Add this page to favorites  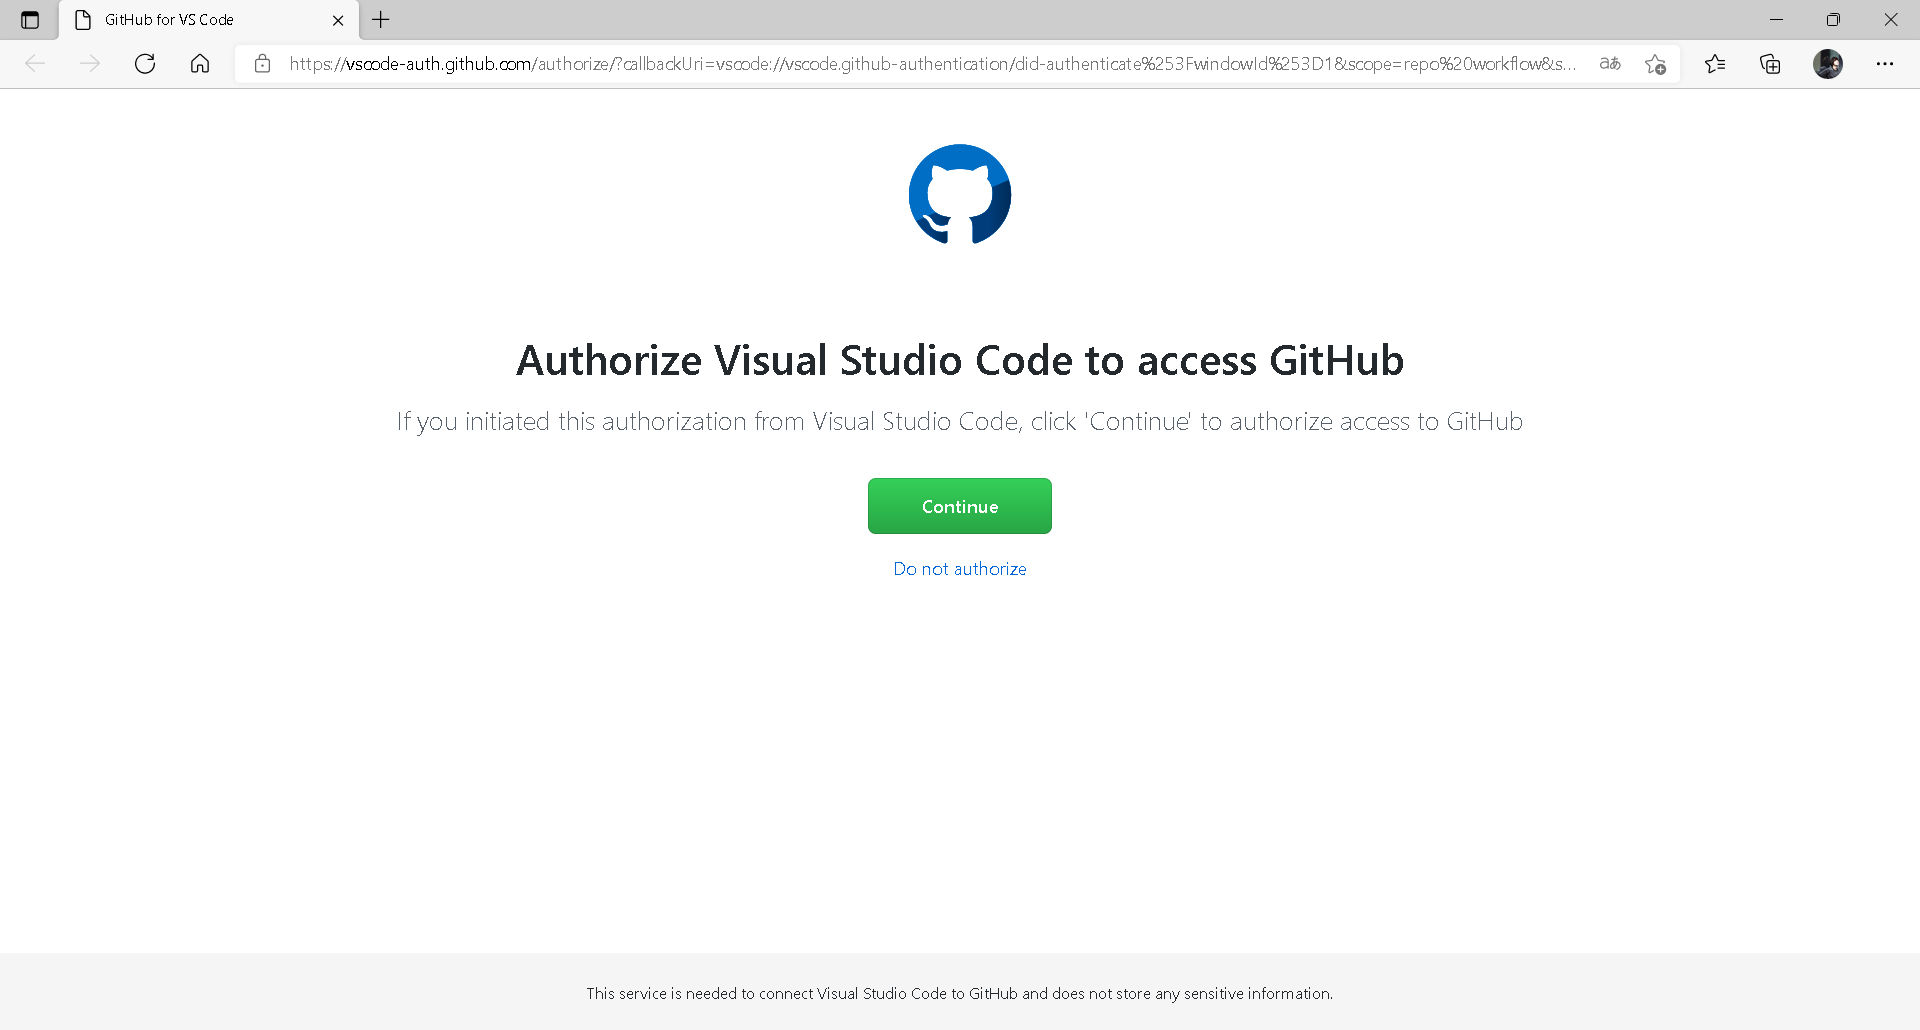(1656, 63)
